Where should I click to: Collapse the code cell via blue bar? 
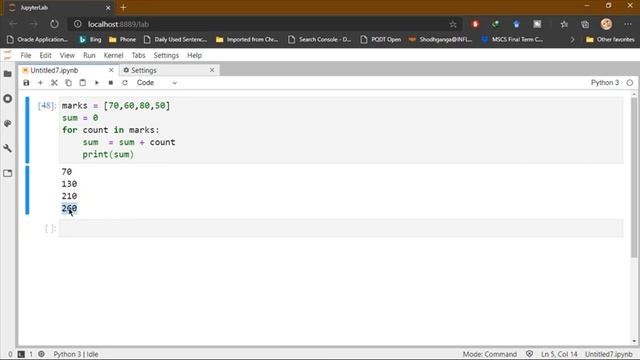coord(27,130)
